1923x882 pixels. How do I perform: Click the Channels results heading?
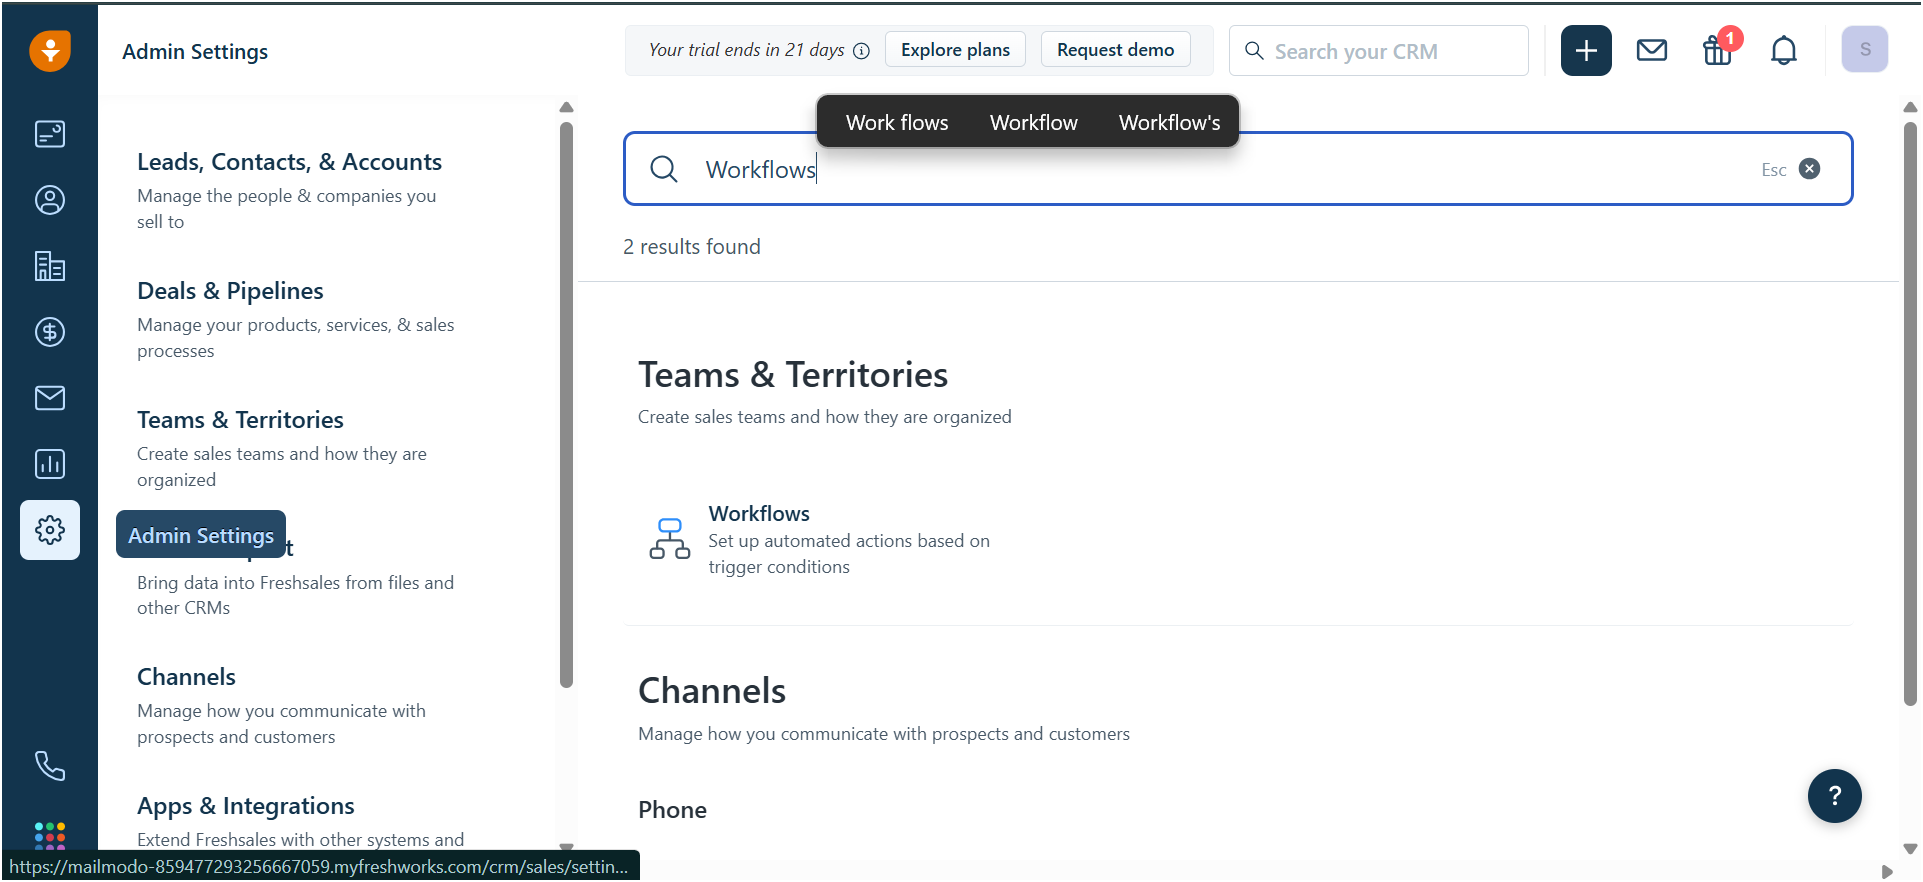[712, 691]
